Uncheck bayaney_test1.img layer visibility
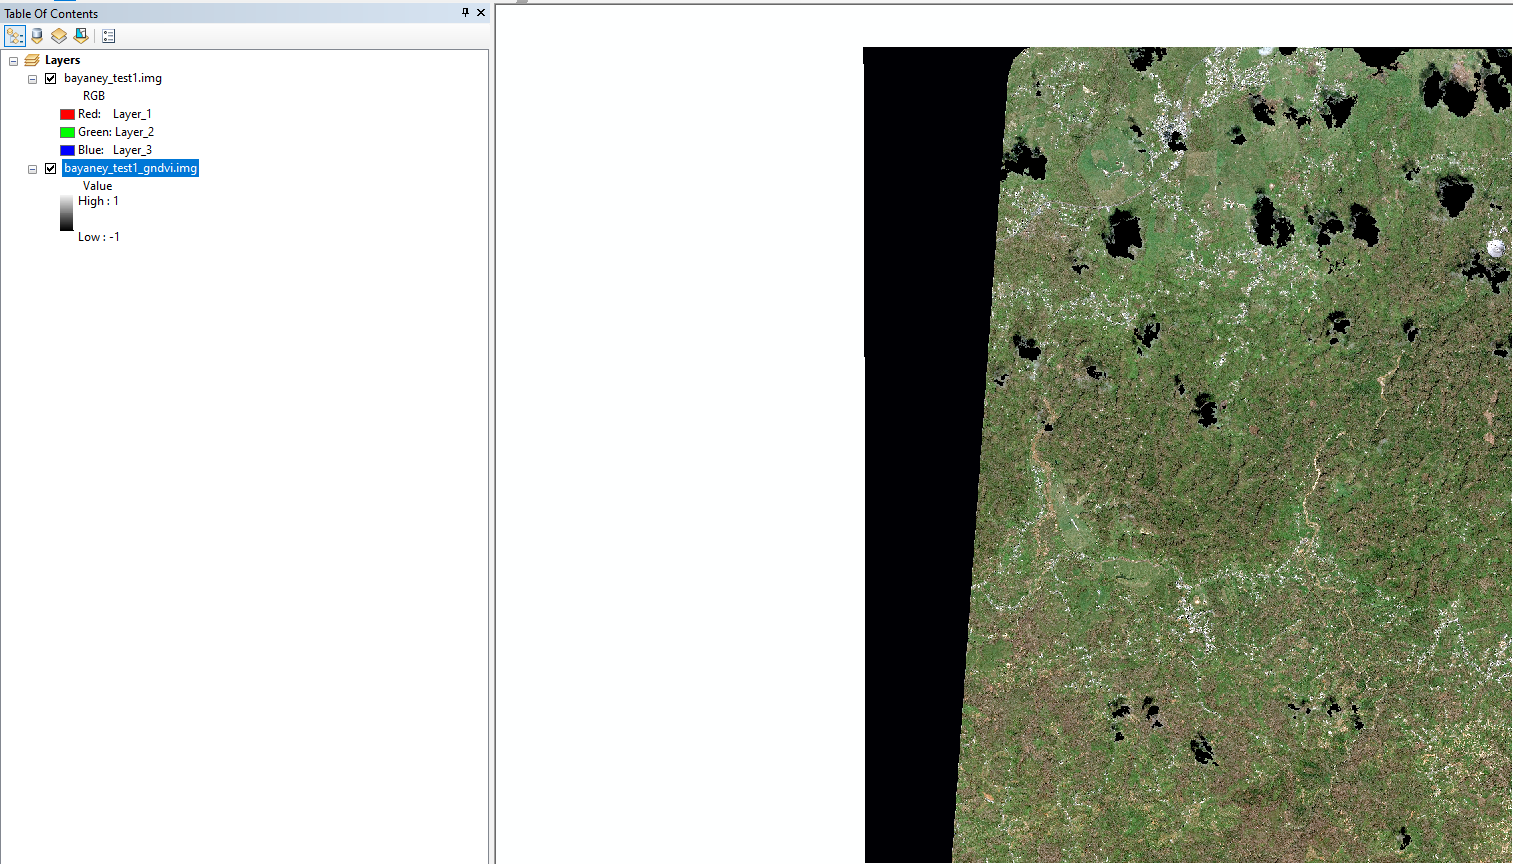The width and height of the screenshot is (1513, 864). coord(51,78)
